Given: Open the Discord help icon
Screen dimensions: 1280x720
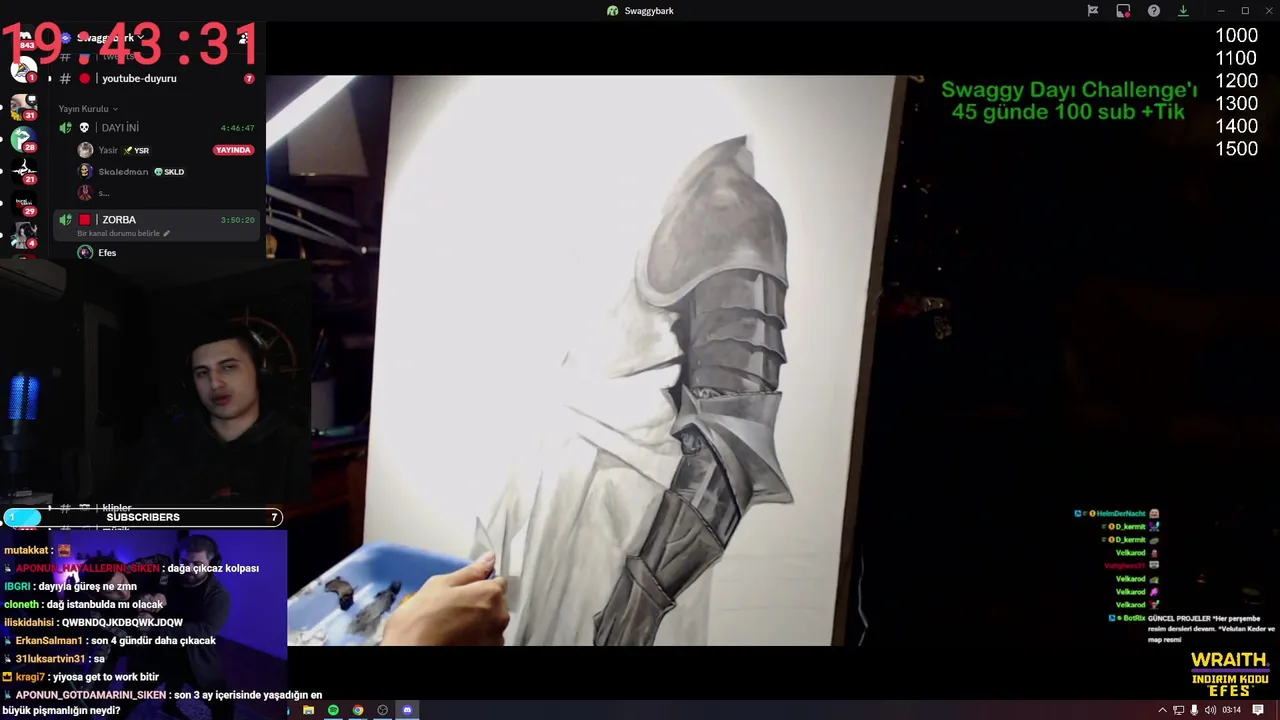Looking at the screenshot, I should click(1154, 10).
